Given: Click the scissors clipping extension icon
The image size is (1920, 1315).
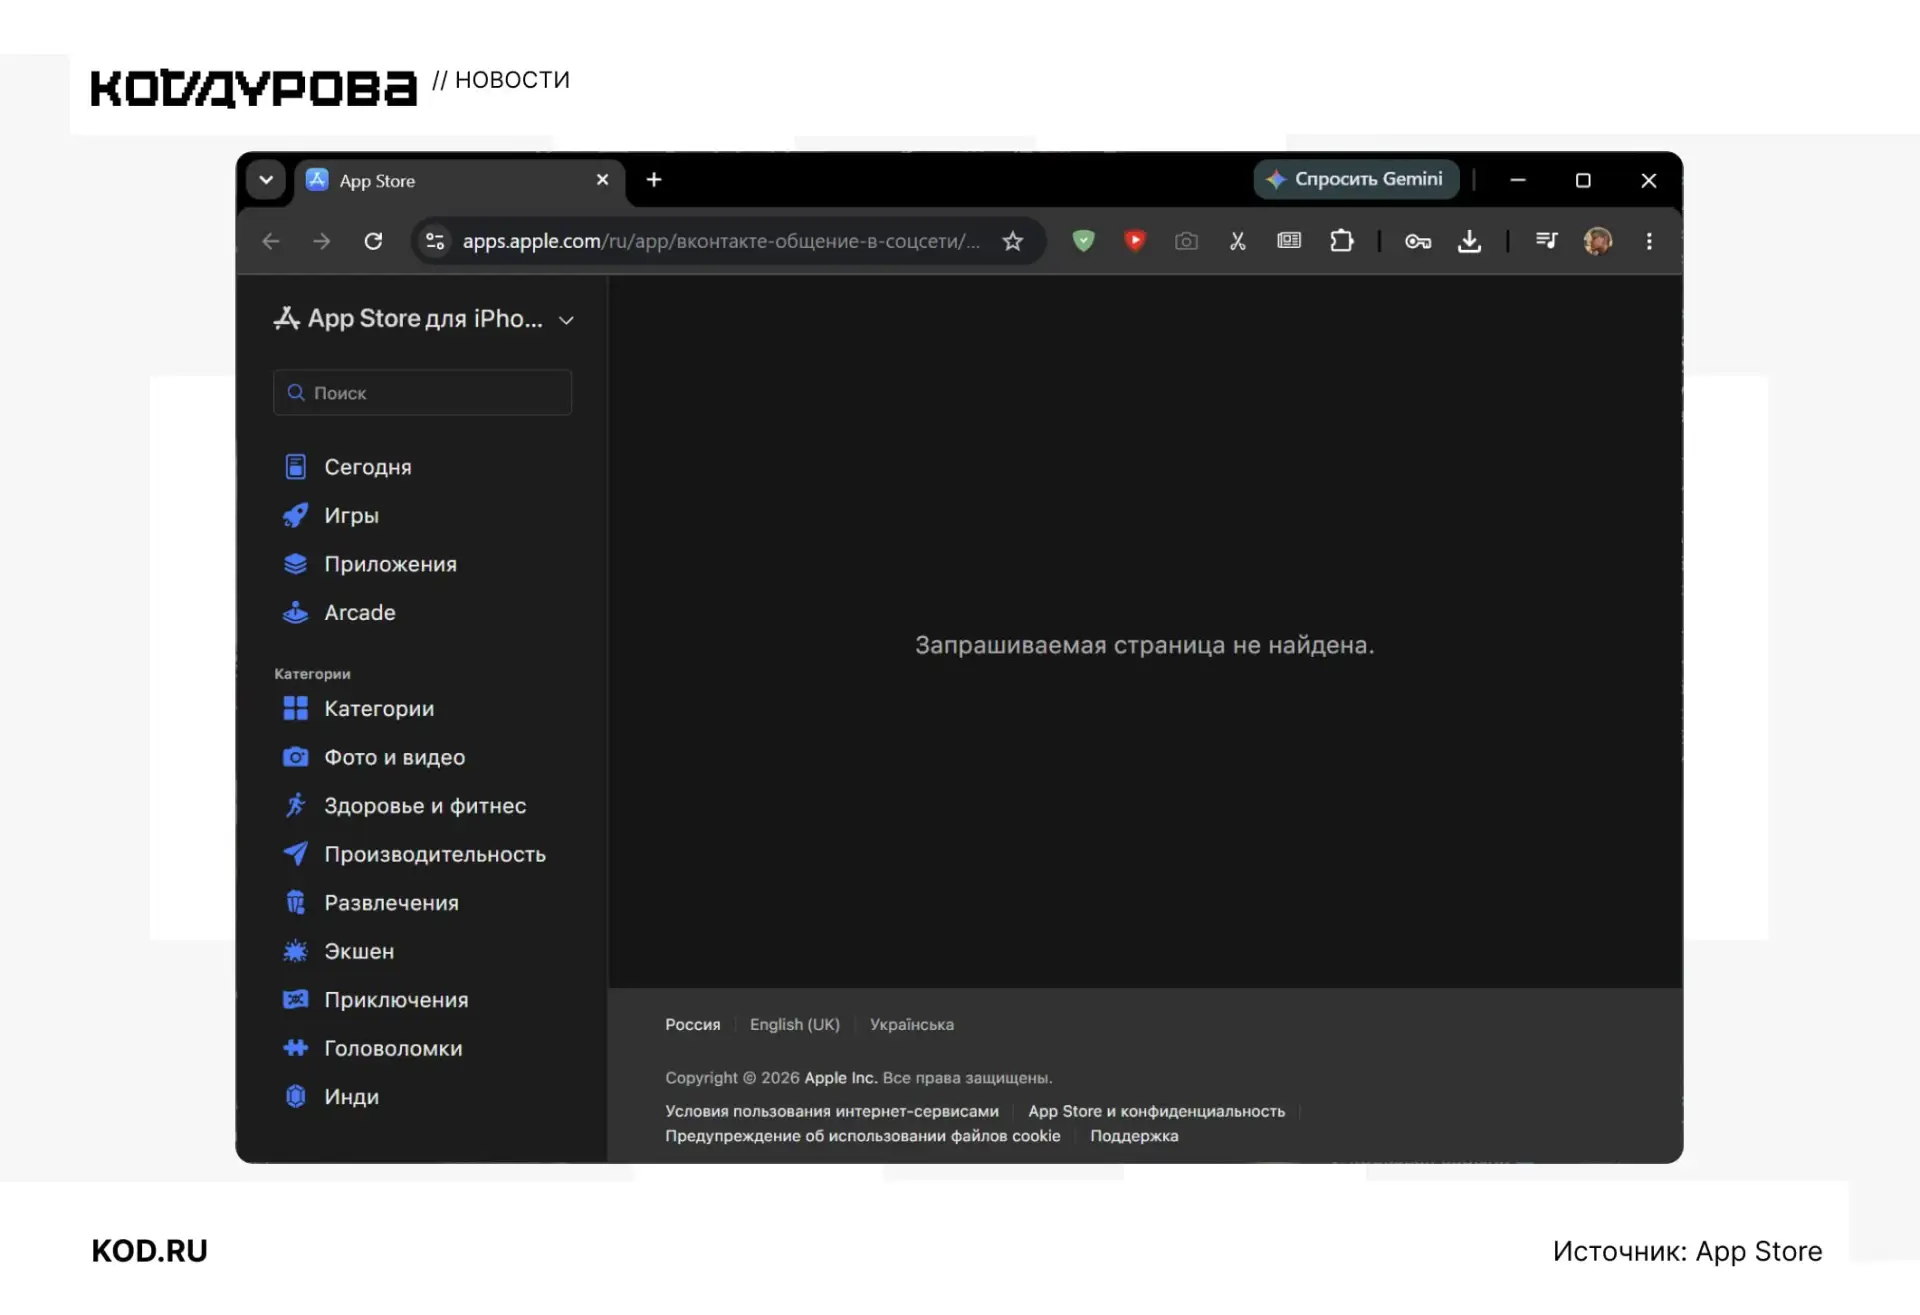Looking at the screenshot, I should point(1237,241).
